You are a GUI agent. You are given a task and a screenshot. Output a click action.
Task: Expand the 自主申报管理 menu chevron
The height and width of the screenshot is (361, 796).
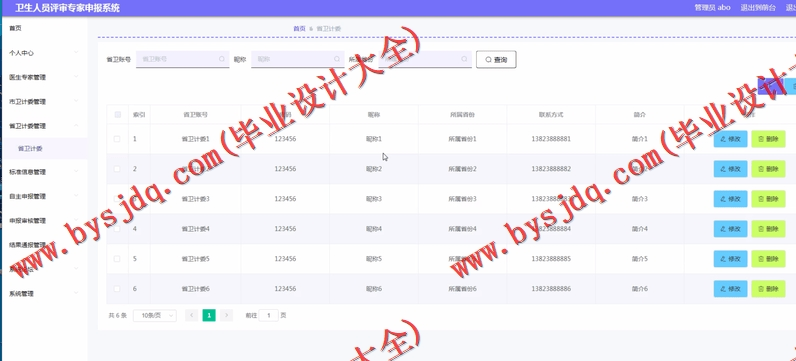click(x=76, y=196)
